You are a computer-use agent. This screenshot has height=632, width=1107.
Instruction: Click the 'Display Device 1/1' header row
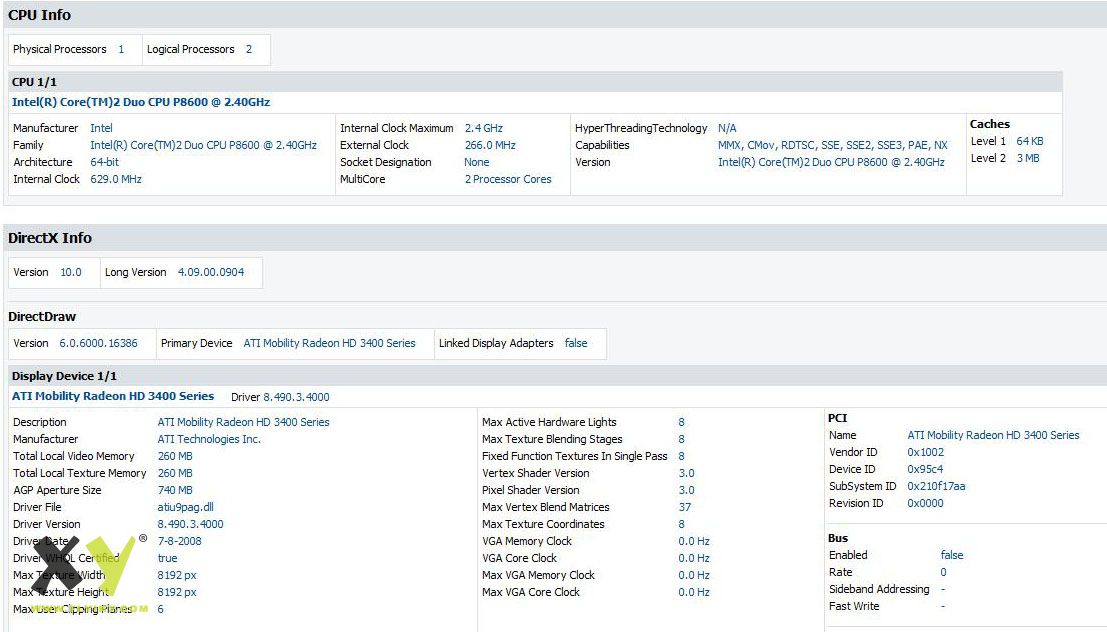click(x=558, y=376)
